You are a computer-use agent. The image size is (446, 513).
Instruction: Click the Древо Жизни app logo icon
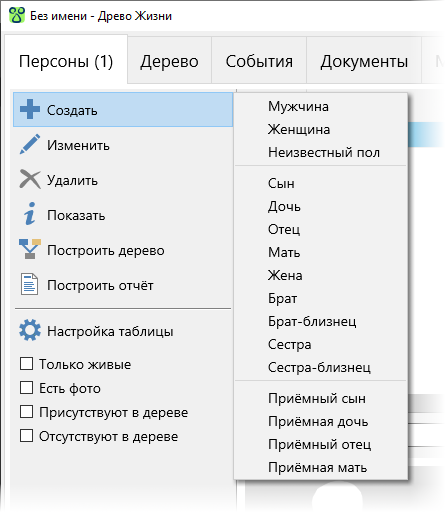17,15
